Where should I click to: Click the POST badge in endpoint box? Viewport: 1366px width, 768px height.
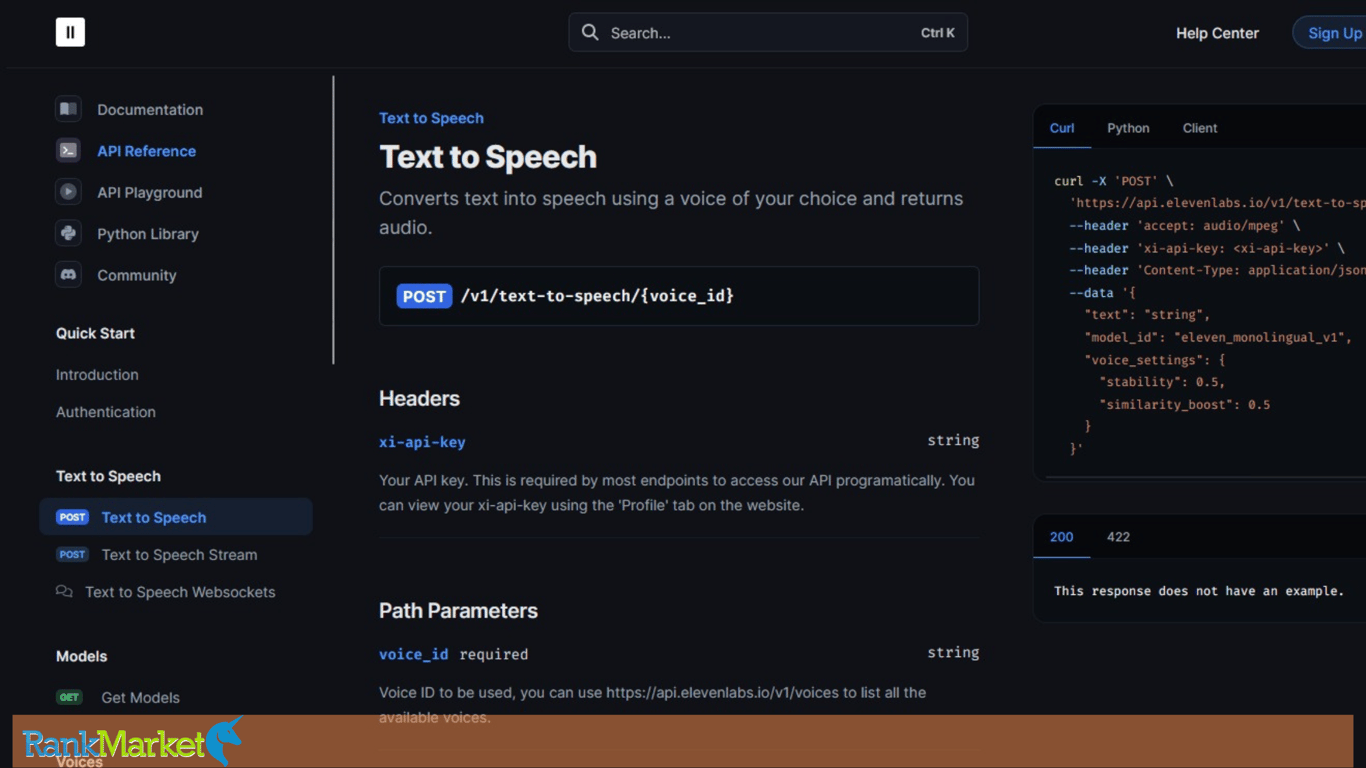pyautogui.click(x=424, y=296)
